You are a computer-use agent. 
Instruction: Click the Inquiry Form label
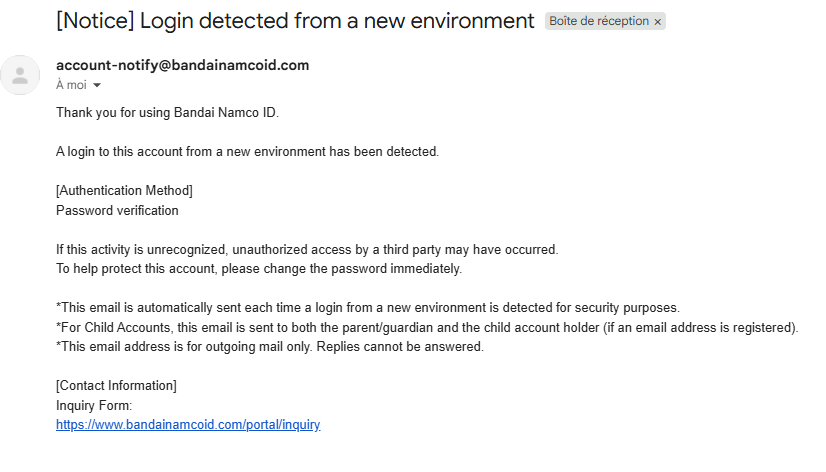[x=94, y=406]
